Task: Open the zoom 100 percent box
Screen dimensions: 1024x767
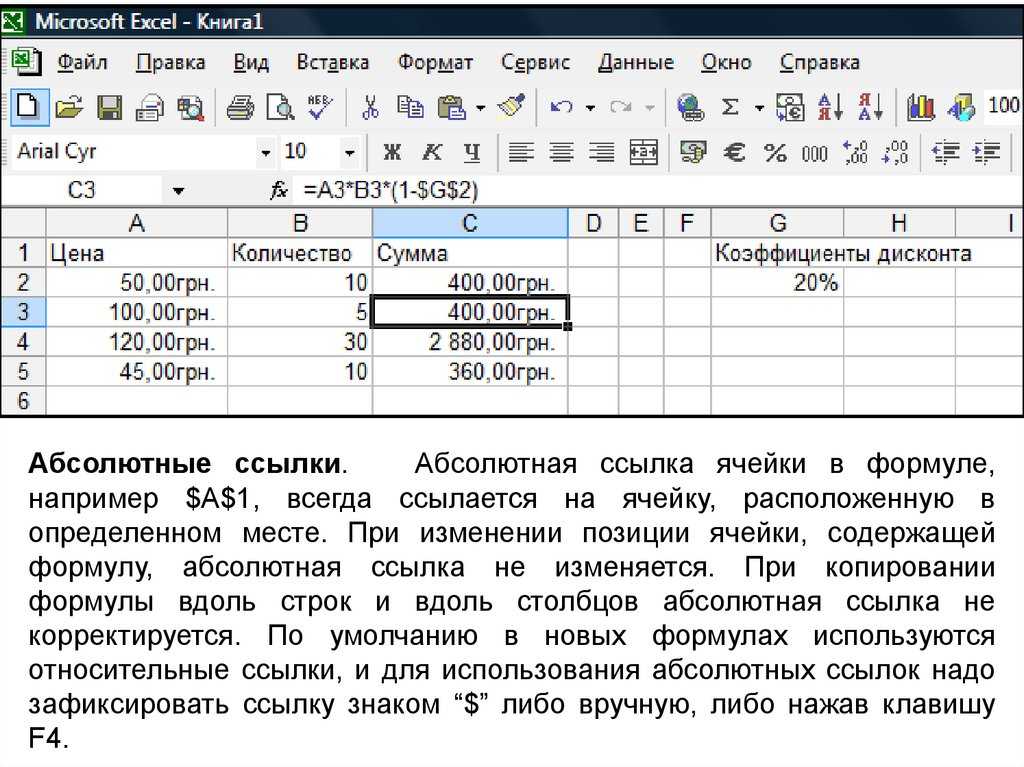Action: click(x=1002, y=105)
